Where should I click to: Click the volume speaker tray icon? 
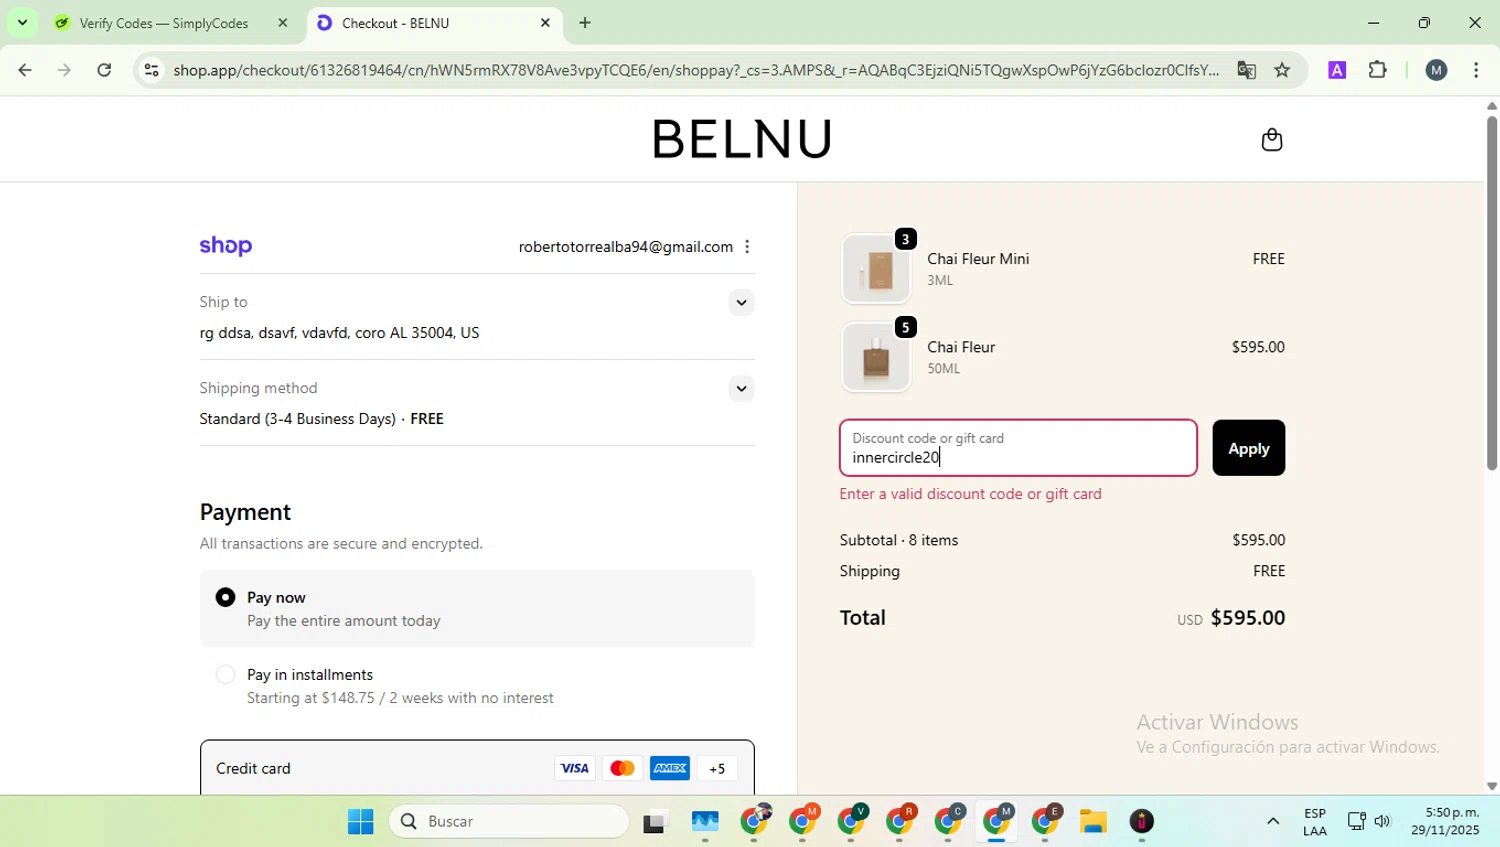point(1383,821)
